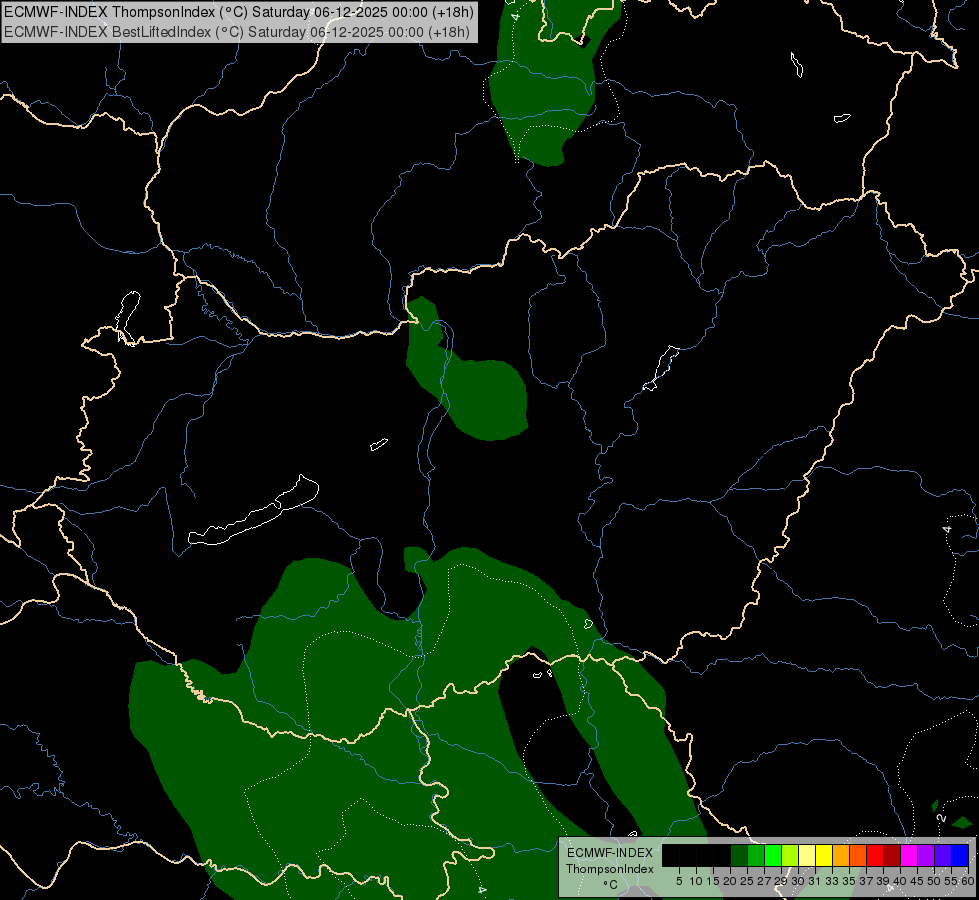Select the dark red 39–40 legend swatch
This screenshot has width=979, height=900.
tap(892, 855)
